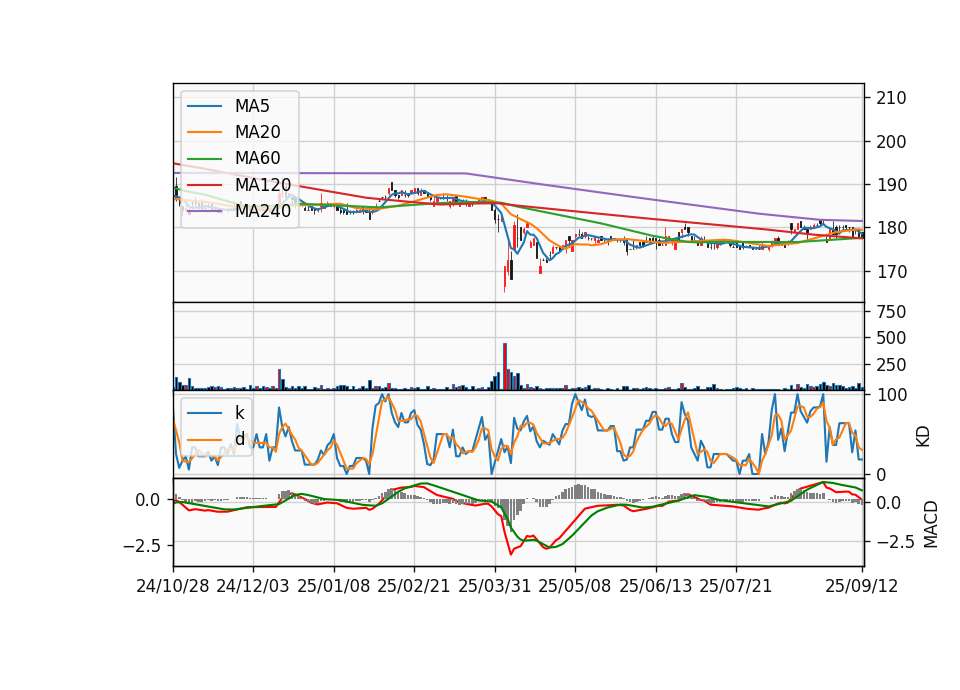960x690 pixels.
Task: Click the MACD axis title
Action: tap(931, 524)
